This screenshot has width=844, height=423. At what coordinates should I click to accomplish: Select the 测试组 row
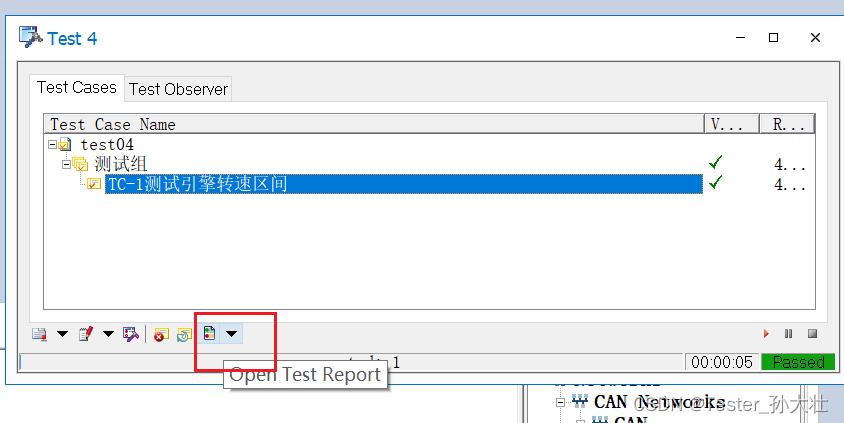pyautogui.click(x=121, y=164)
